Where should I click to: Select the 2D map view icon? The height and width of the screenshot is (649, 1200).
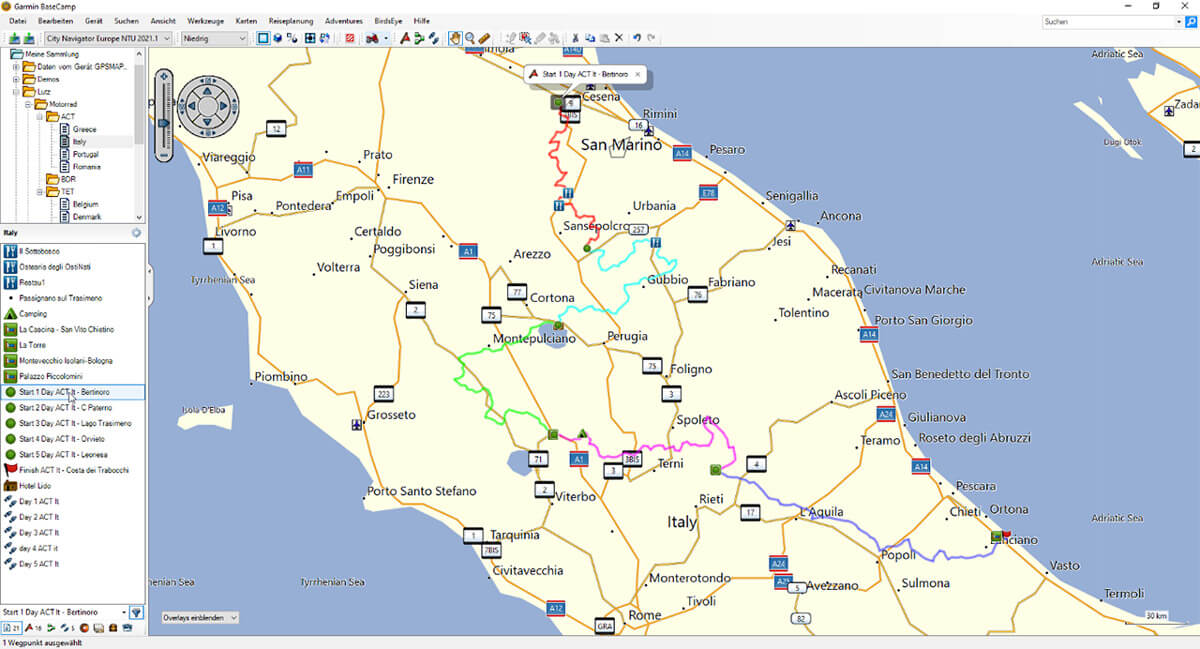pos(263,38)
